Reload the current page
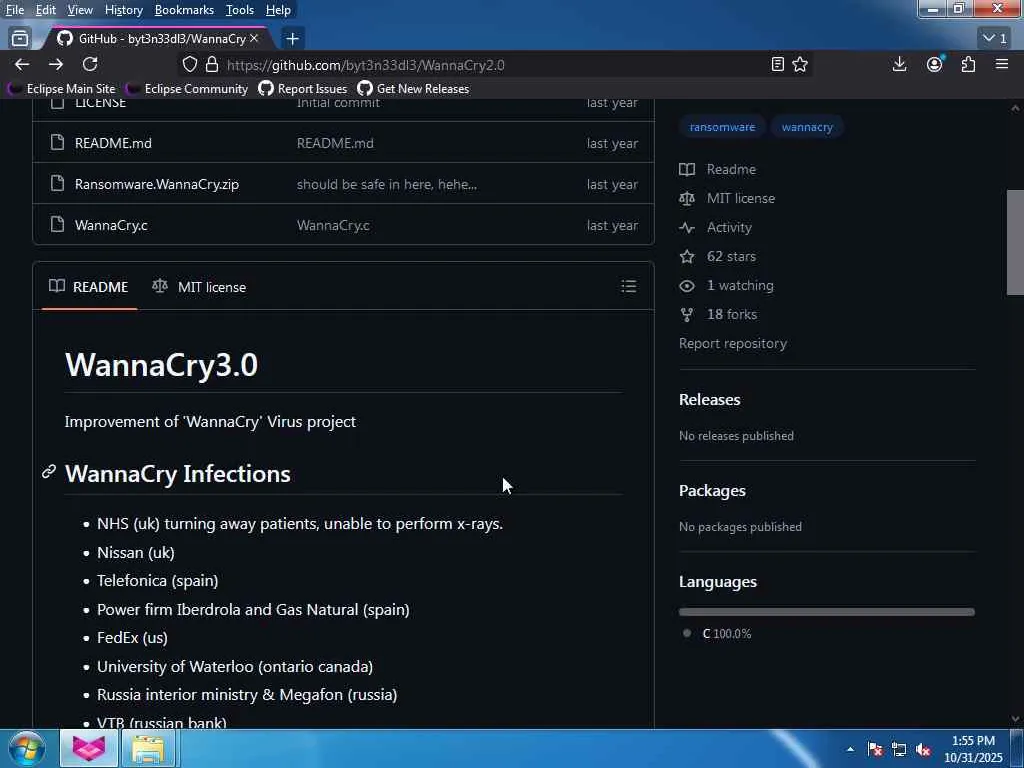Viewport: 1024px width, 768px height. pyautogui.click(x=90, y=64)
